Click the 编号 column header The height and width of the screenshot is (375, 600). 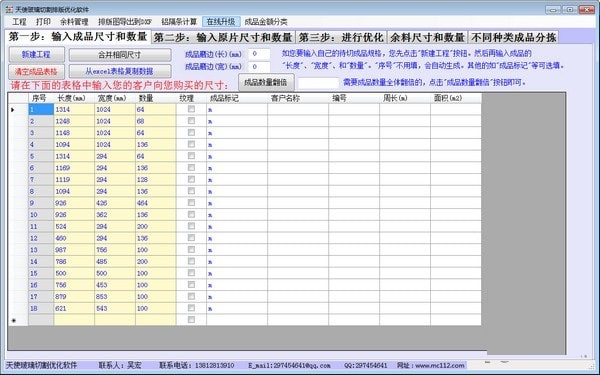click(354, 98)
